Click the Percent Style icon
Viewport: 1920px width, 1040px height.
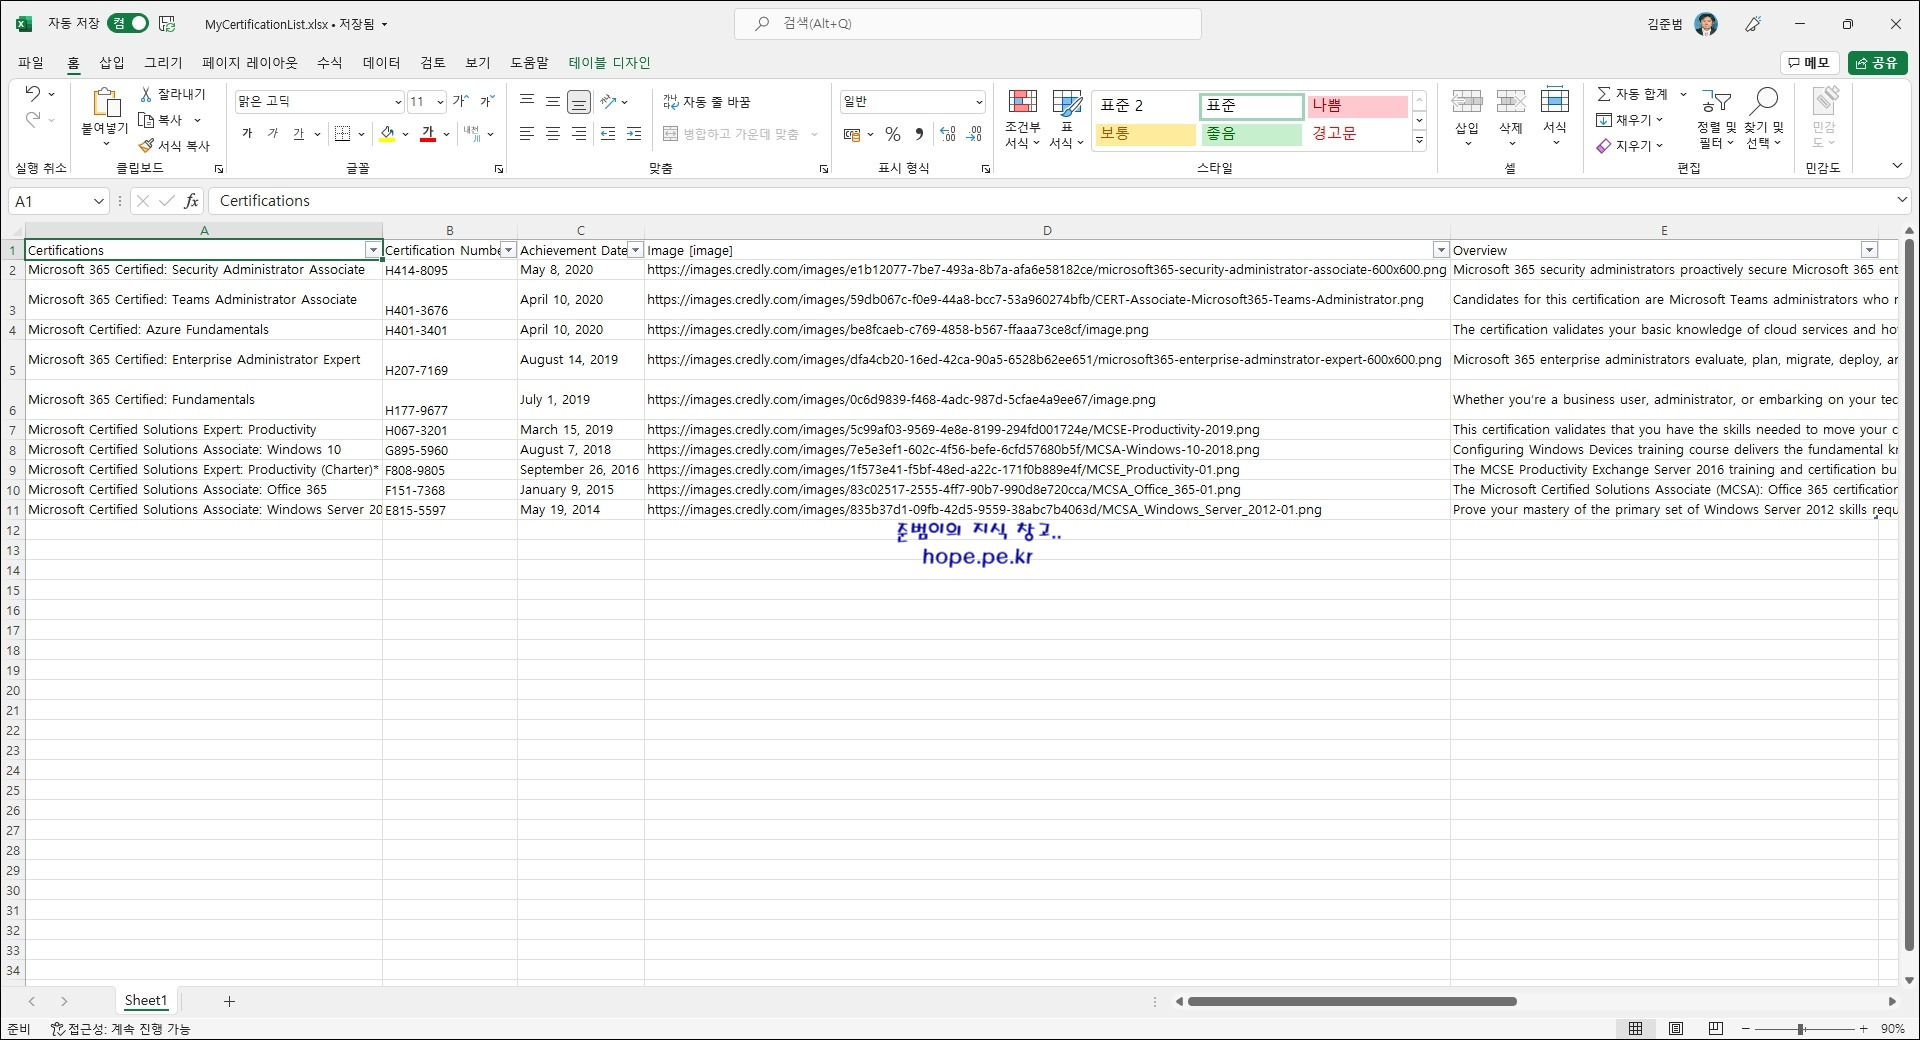893,134
